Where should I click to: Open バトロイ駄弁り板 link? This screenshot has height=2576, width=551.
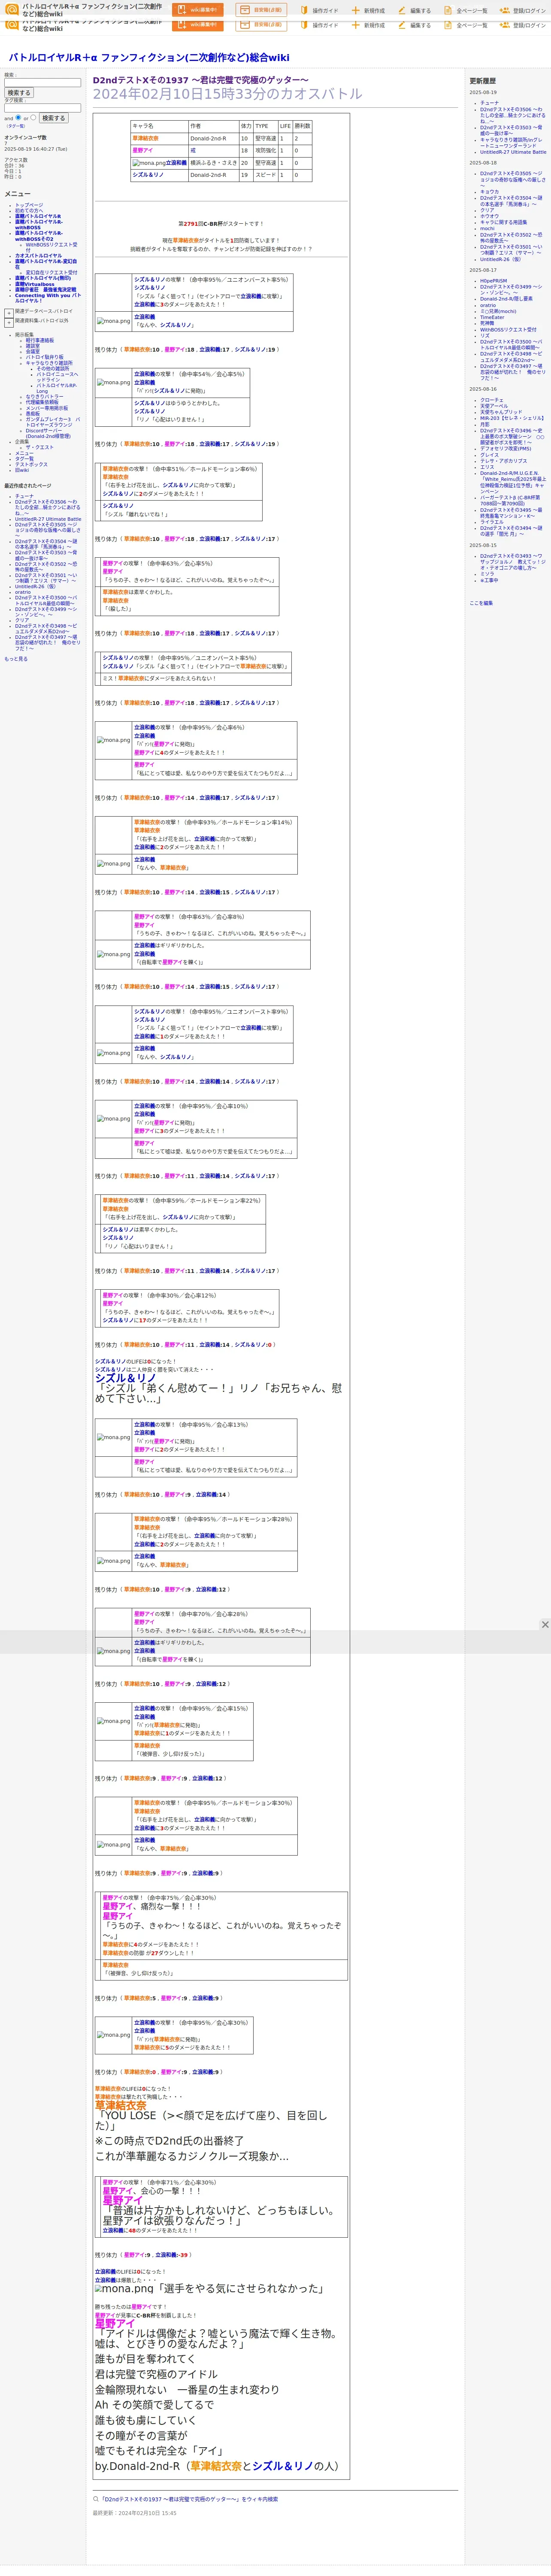pyautogui.click(x=44, y=357)
